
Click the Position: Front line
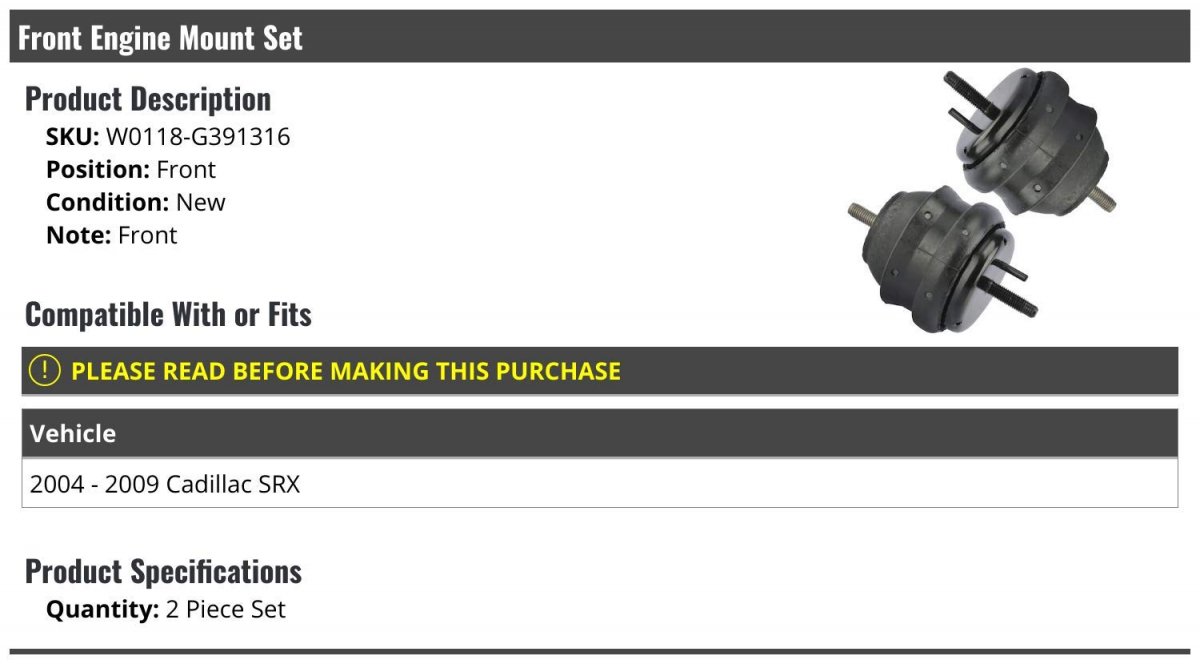coord(131,170)
